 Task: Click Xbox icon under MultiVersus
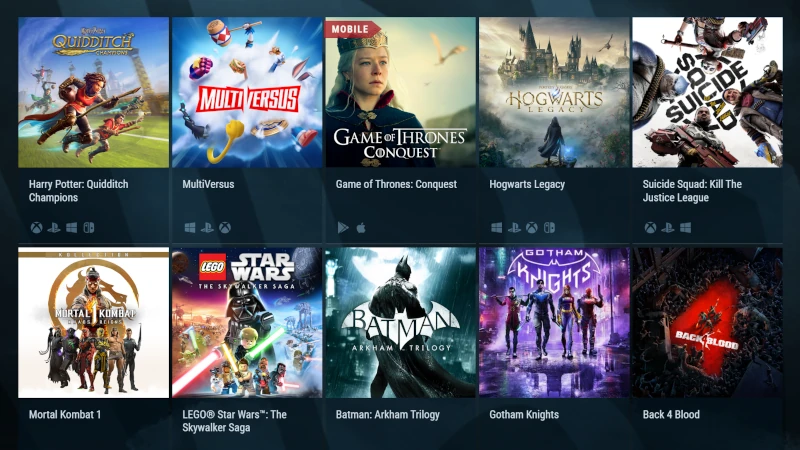[x=225, y=228]
